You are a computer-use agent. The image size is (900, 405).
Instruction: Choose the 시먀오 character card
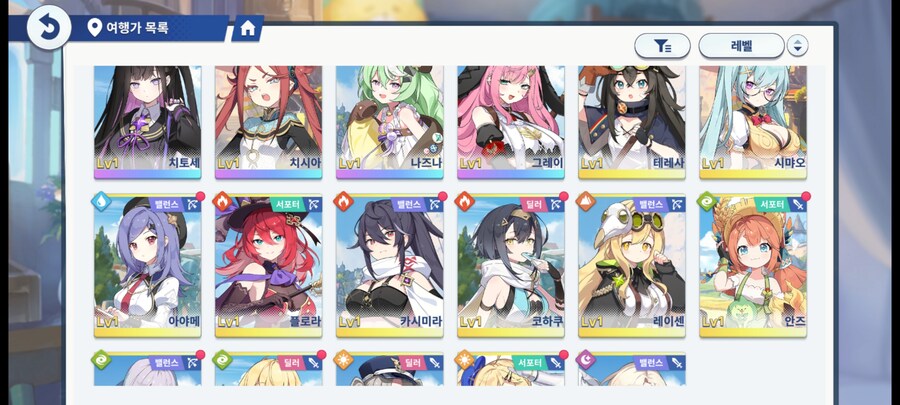pos(753,122)
